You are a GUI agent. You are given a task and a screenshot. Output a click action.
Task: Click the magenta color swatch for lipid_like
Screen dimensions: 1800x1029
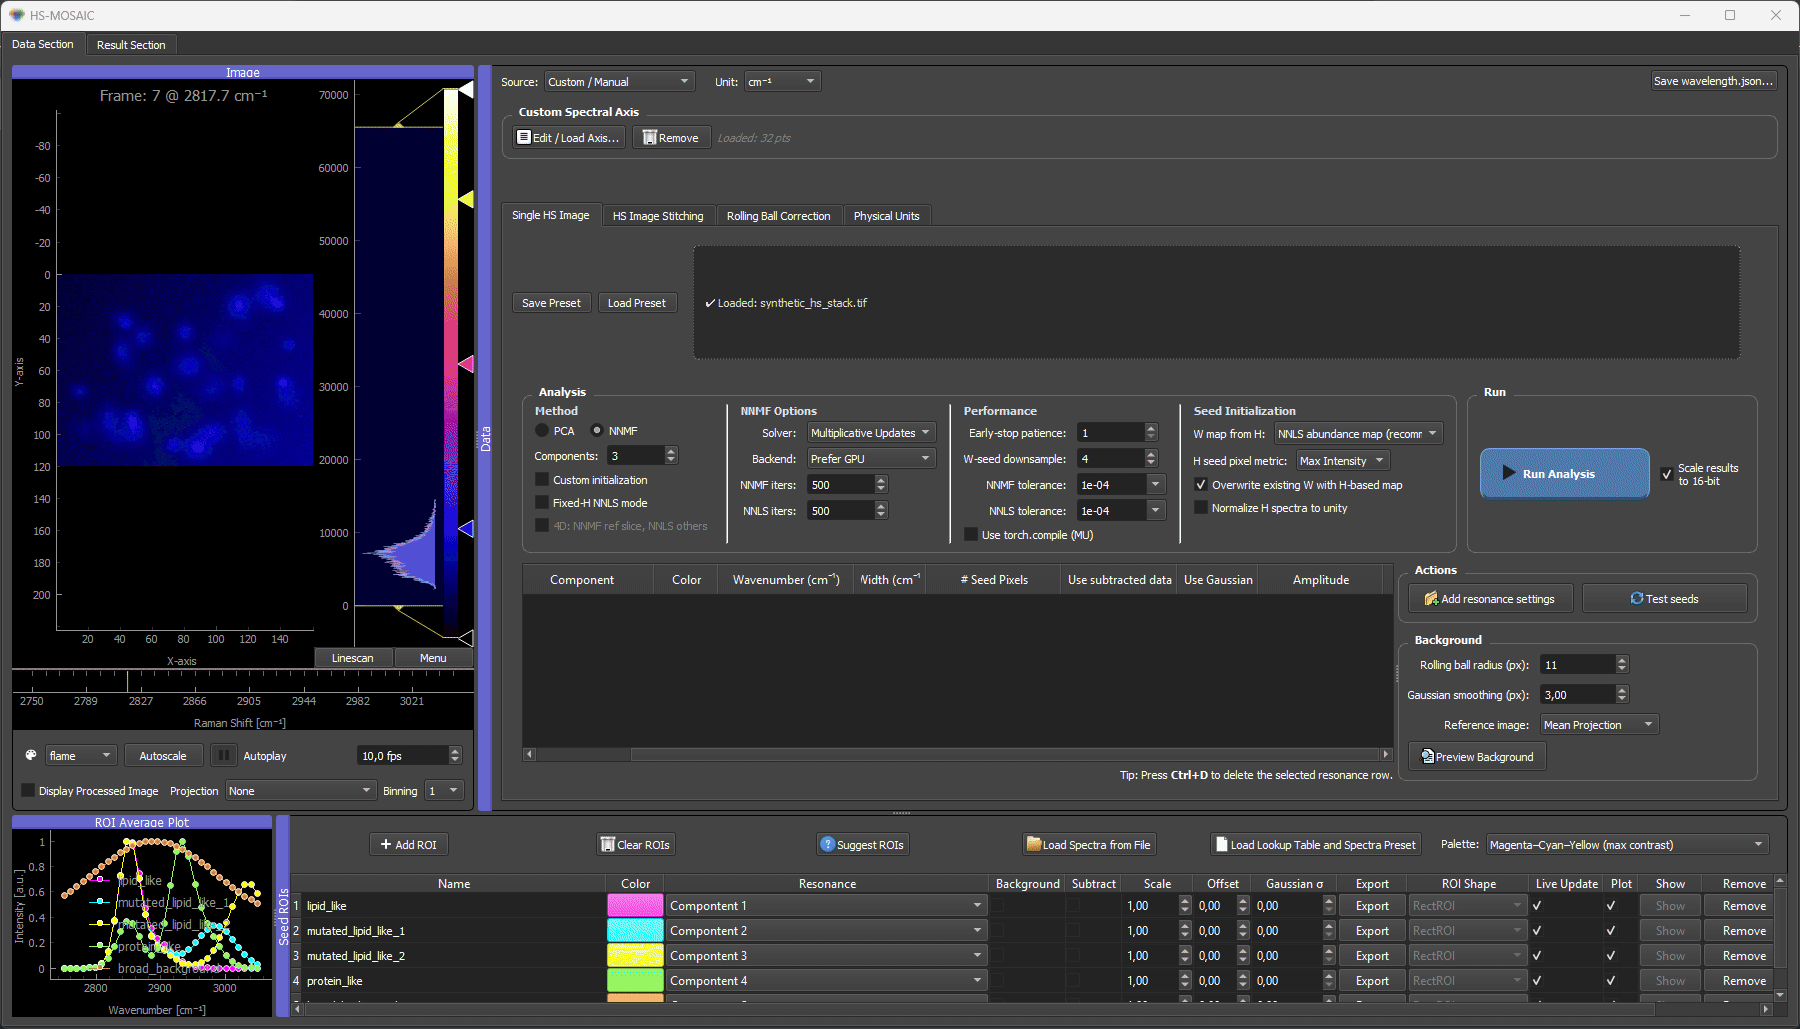[635, 906]
